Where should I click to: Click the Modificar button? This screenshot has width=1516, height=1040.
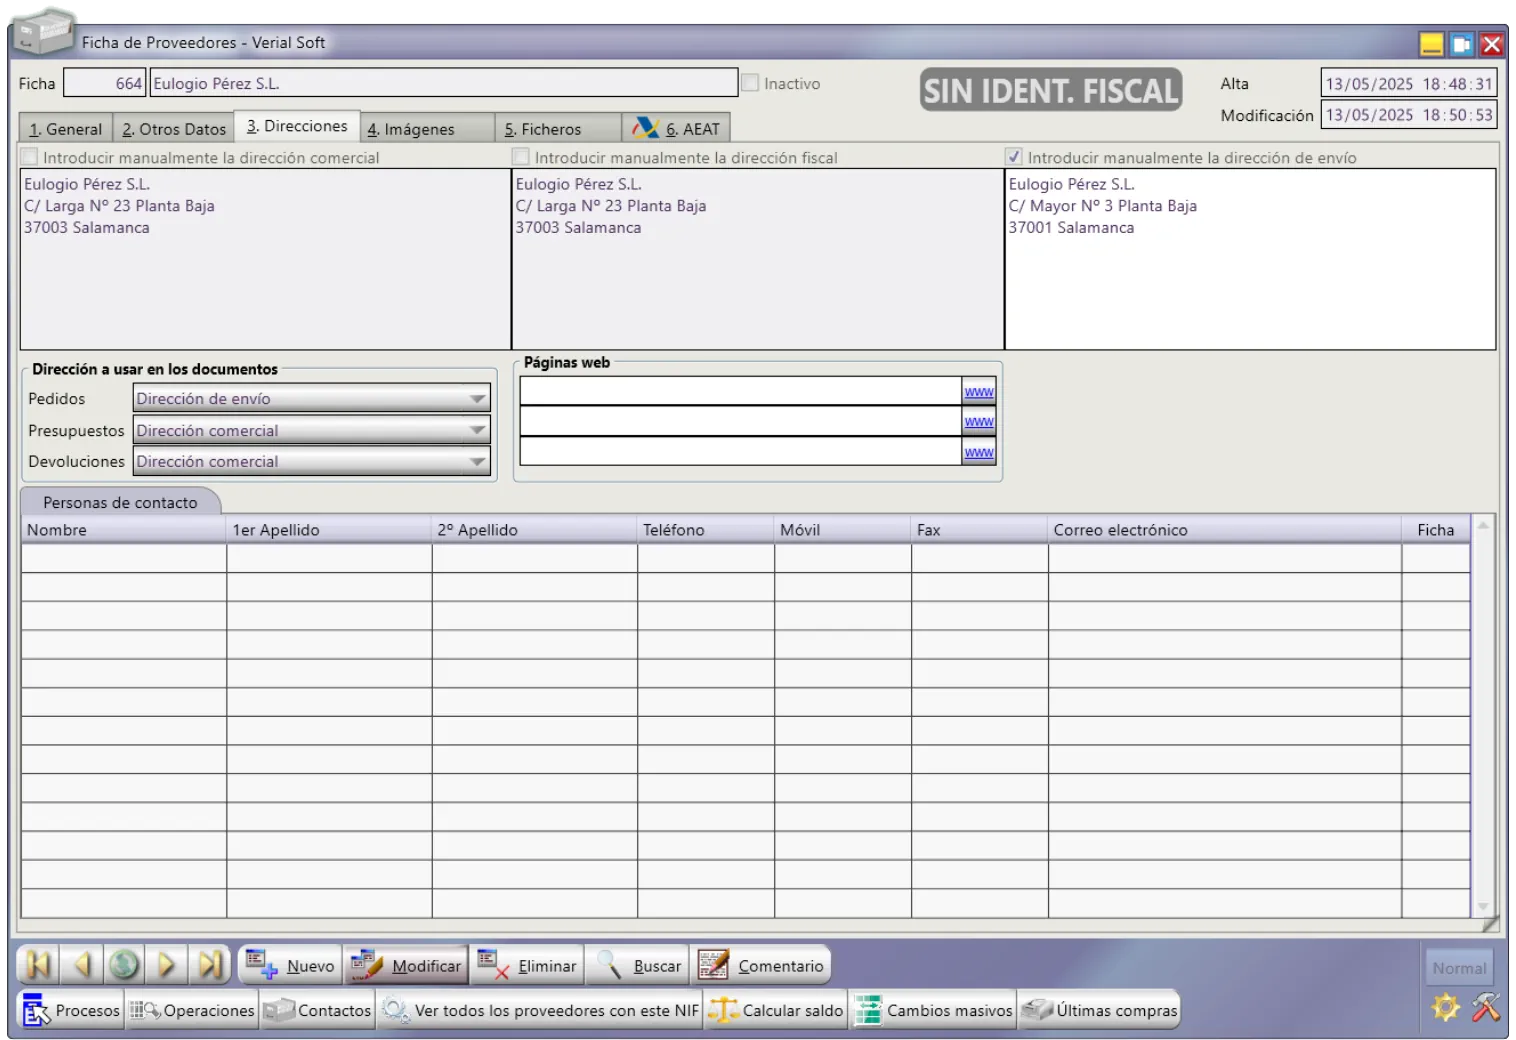pyautogui.click(x=407, y=966)
